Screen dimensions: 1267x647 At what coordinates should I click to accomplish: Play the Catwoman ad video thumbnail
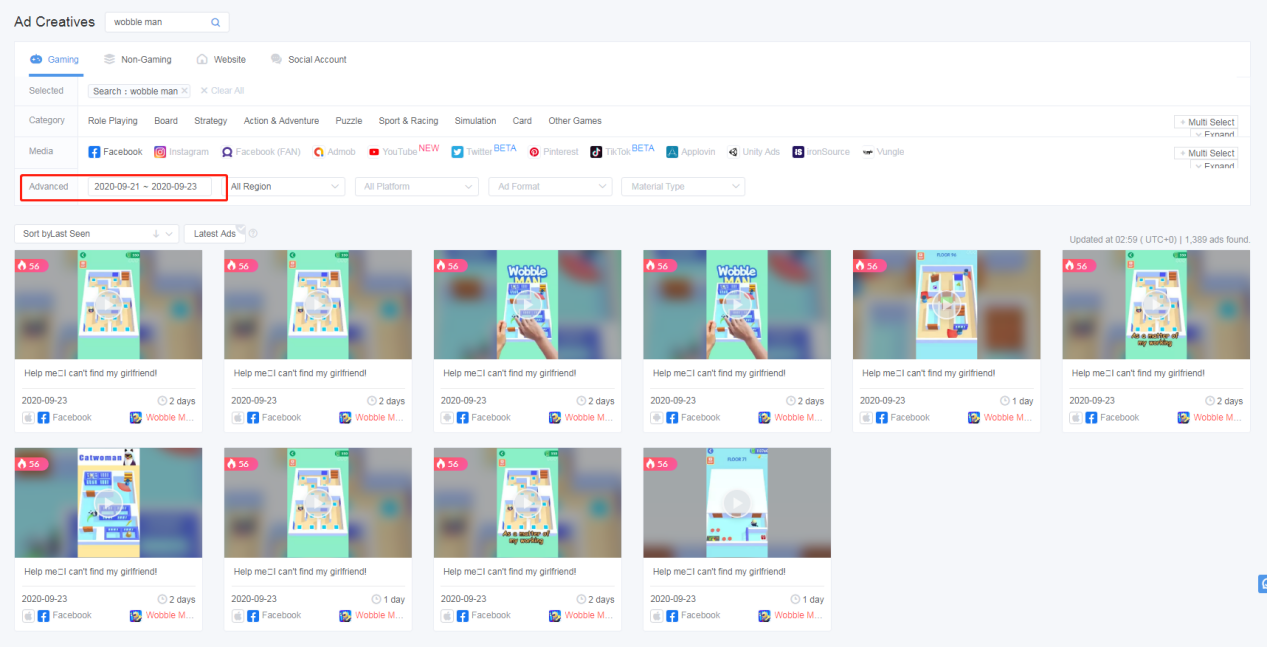pos(108,503)
